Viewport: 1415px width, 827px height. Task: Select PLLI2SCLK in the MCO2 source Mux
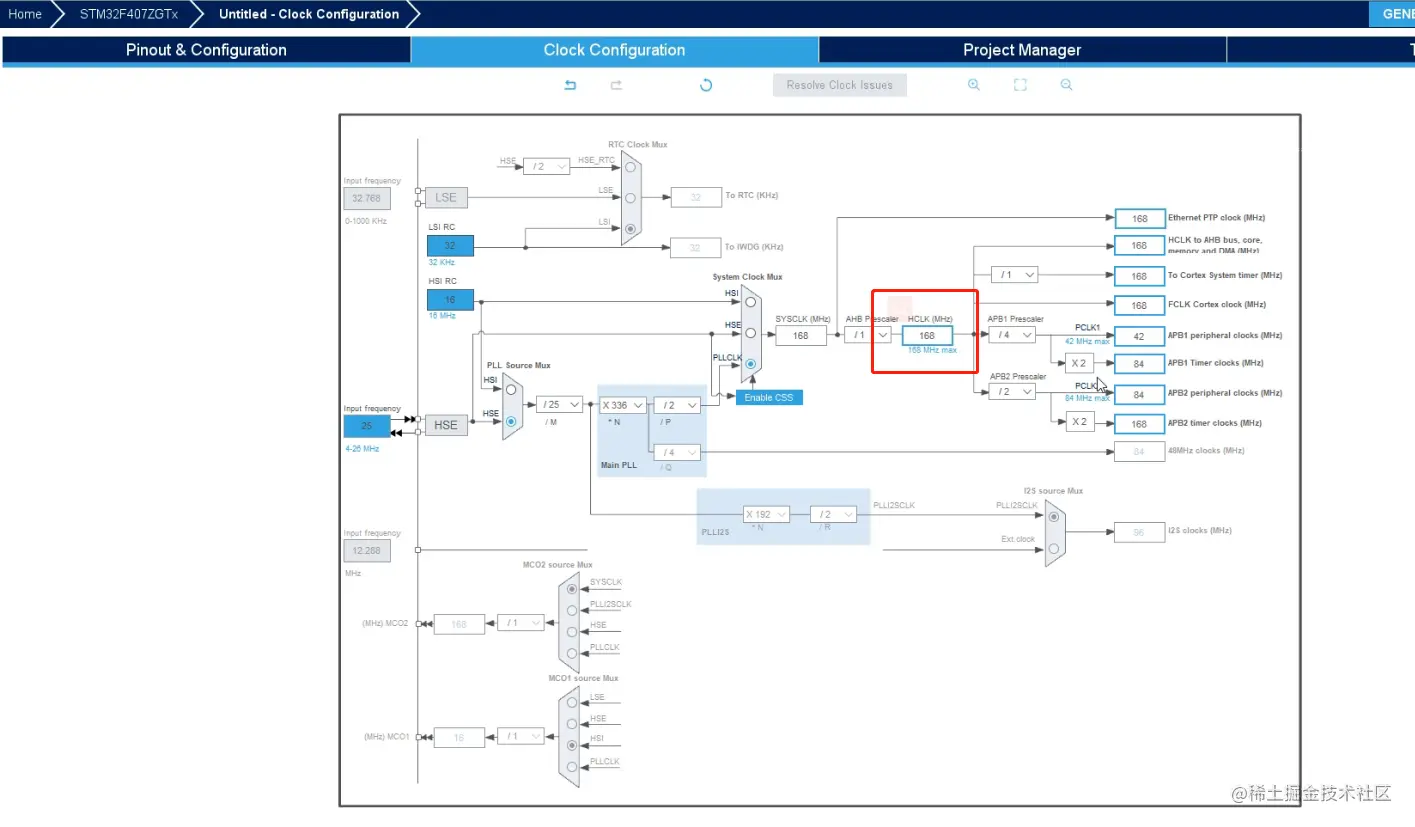coord(572,610)
